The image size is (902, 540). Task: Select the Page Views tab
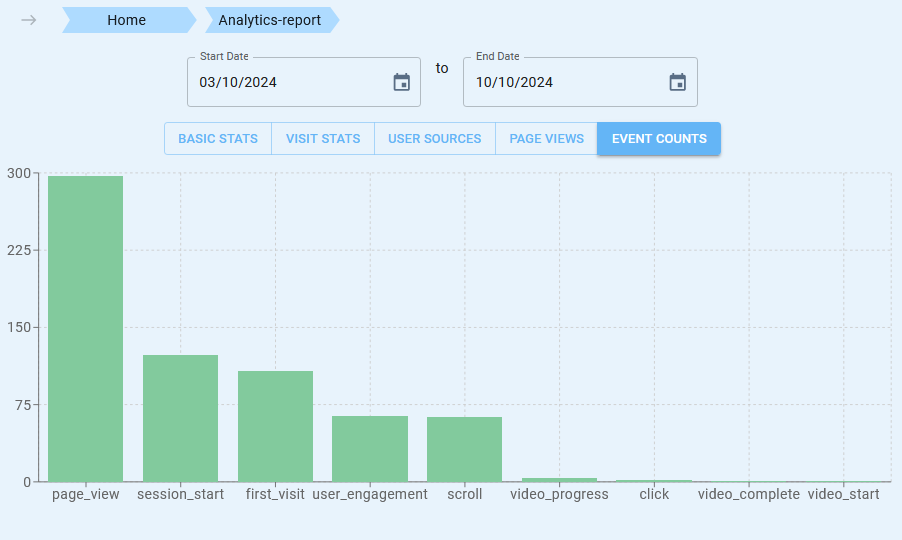pyautogui.click(x=546, y=139)
